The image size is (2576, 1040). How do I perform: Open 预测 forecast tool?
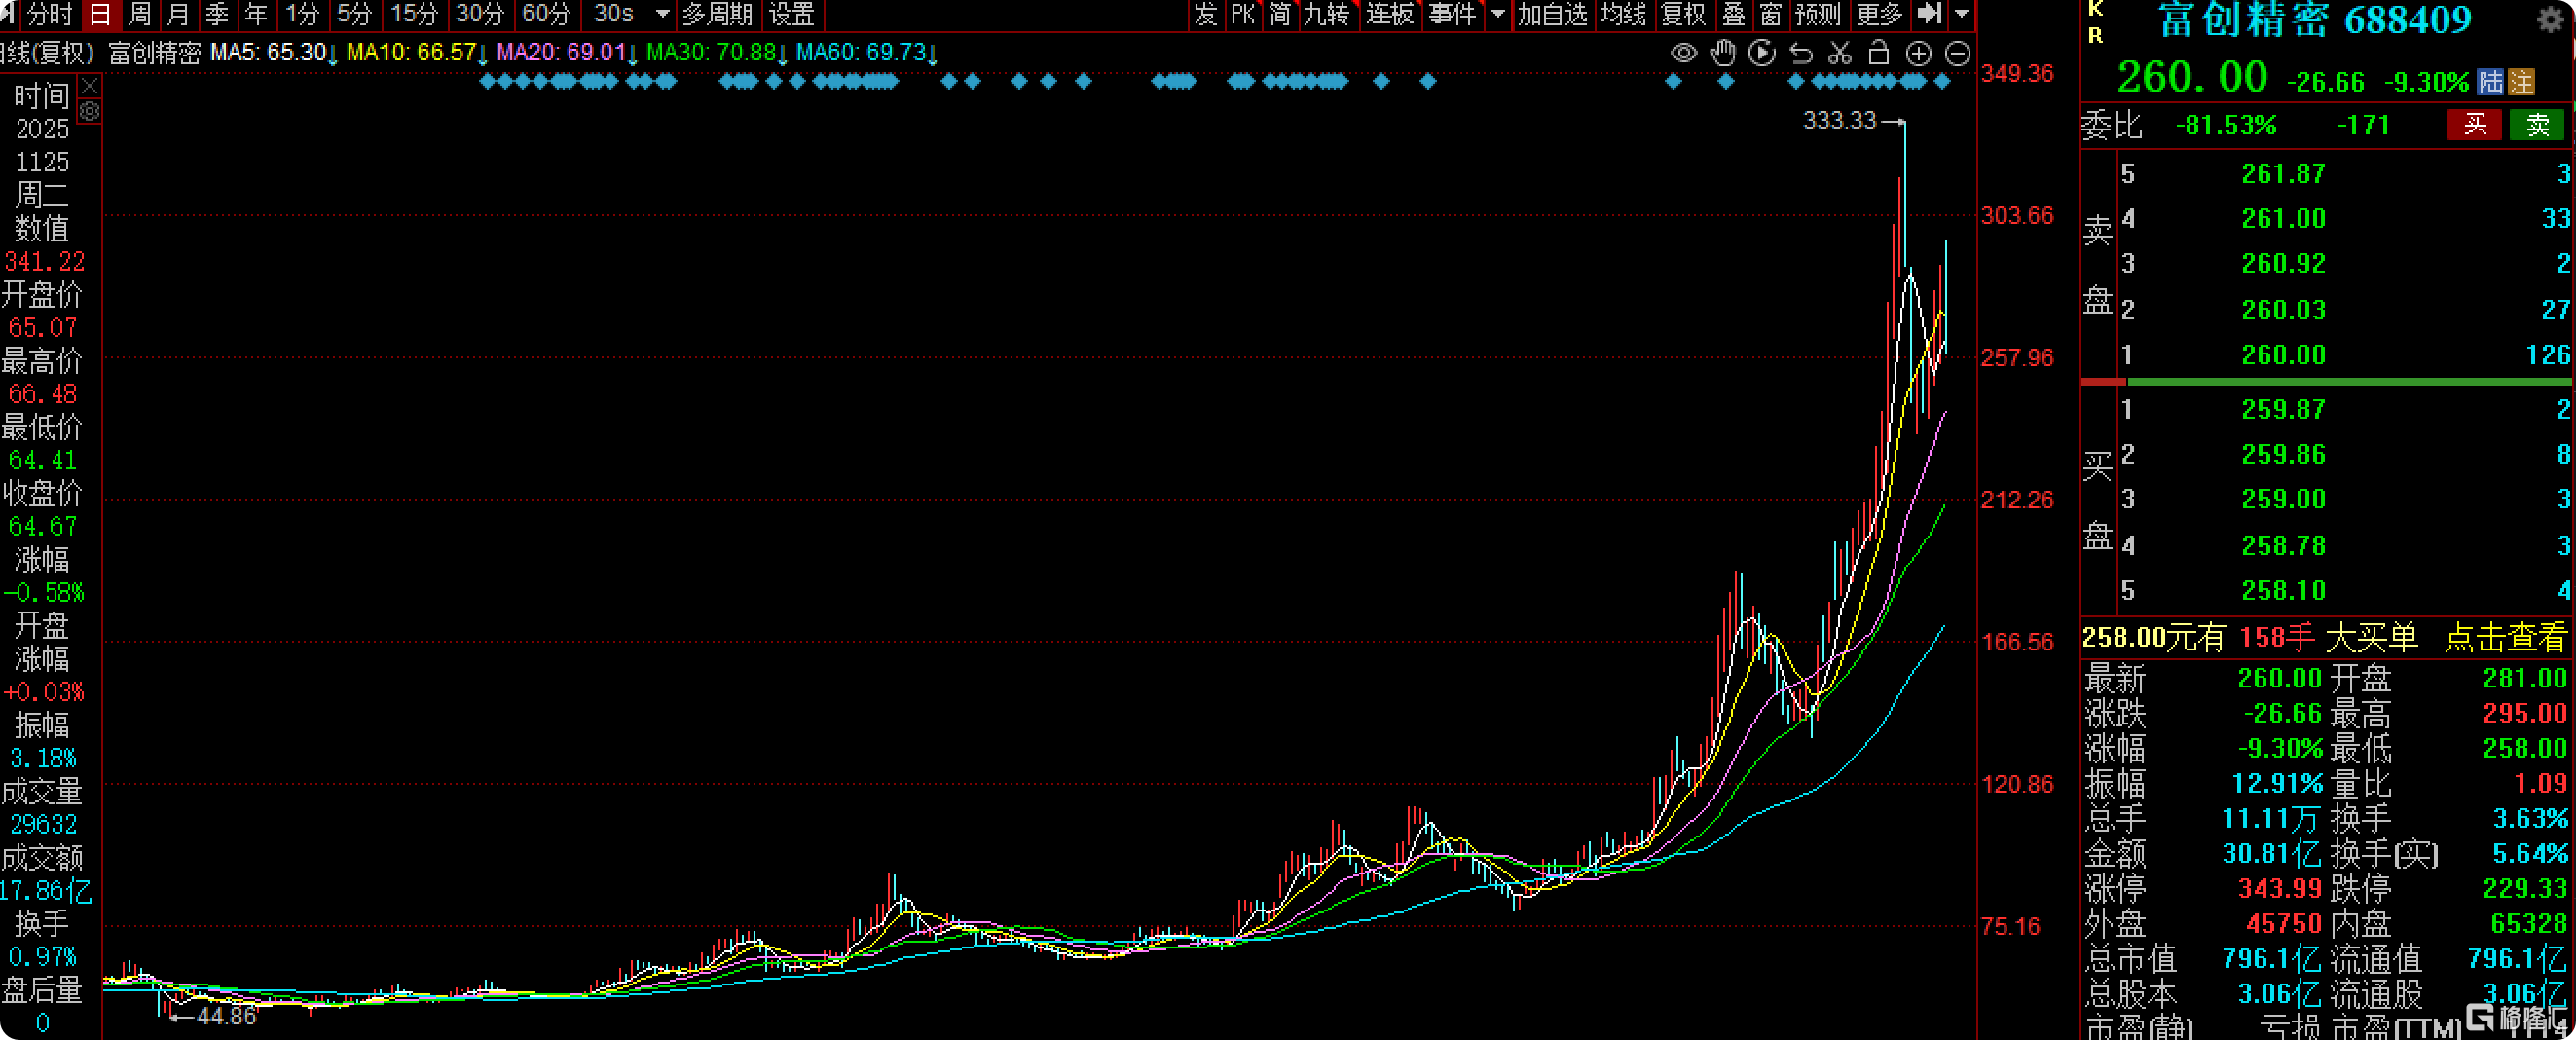(1817, 14)
